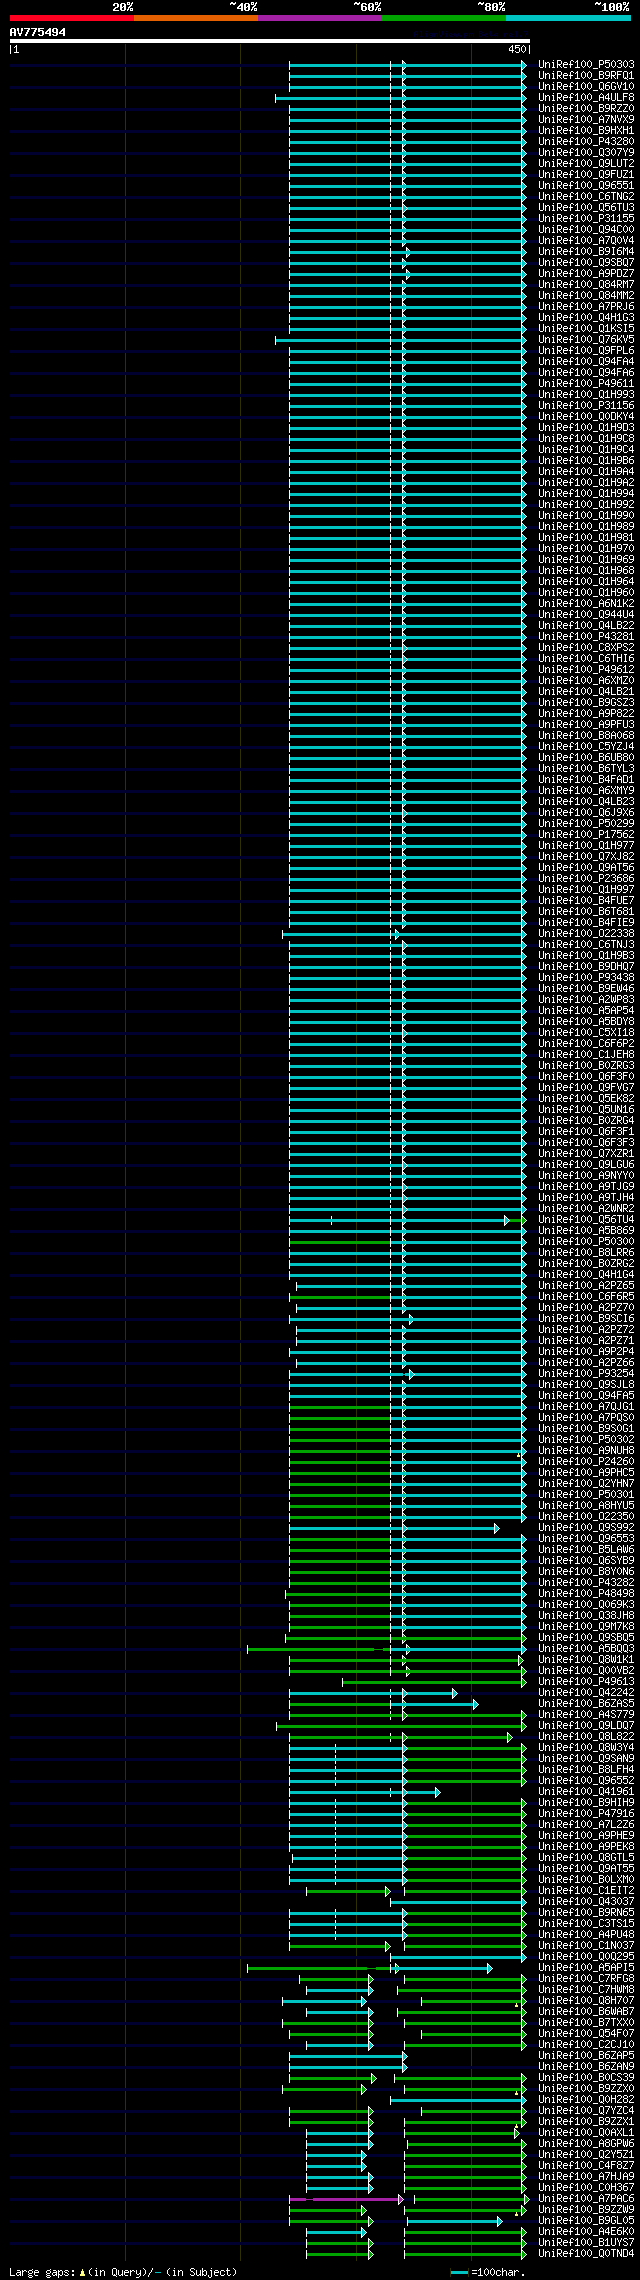Click label UniRef100_P43281
The image size is (640, 2280).
pos(586,636)
